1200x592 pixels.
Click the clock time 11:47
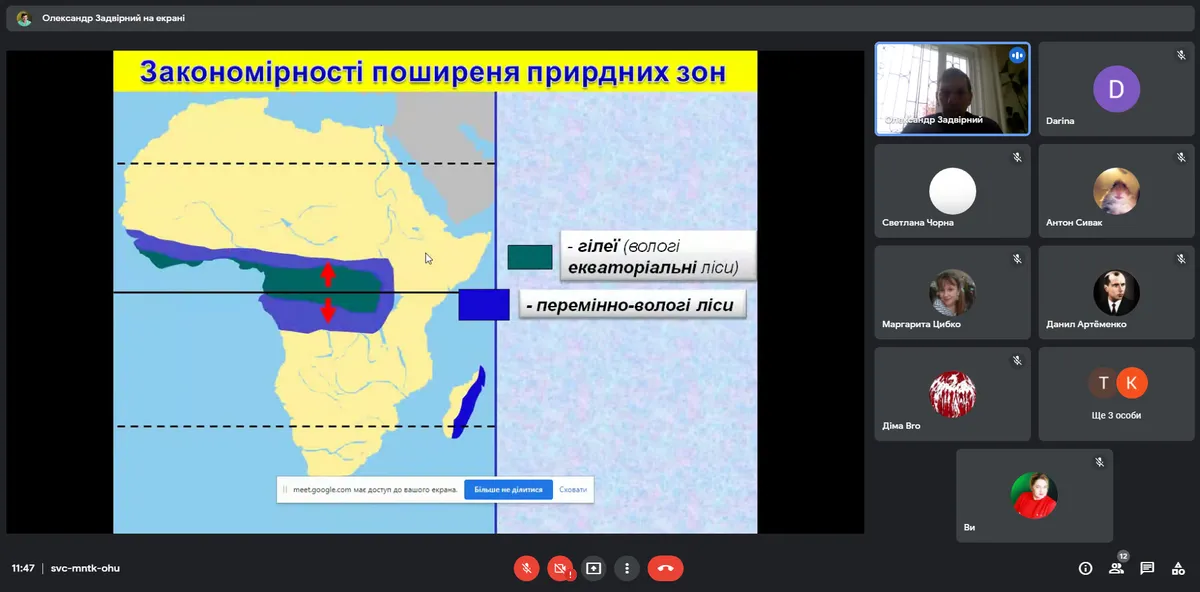coord(23,568)
